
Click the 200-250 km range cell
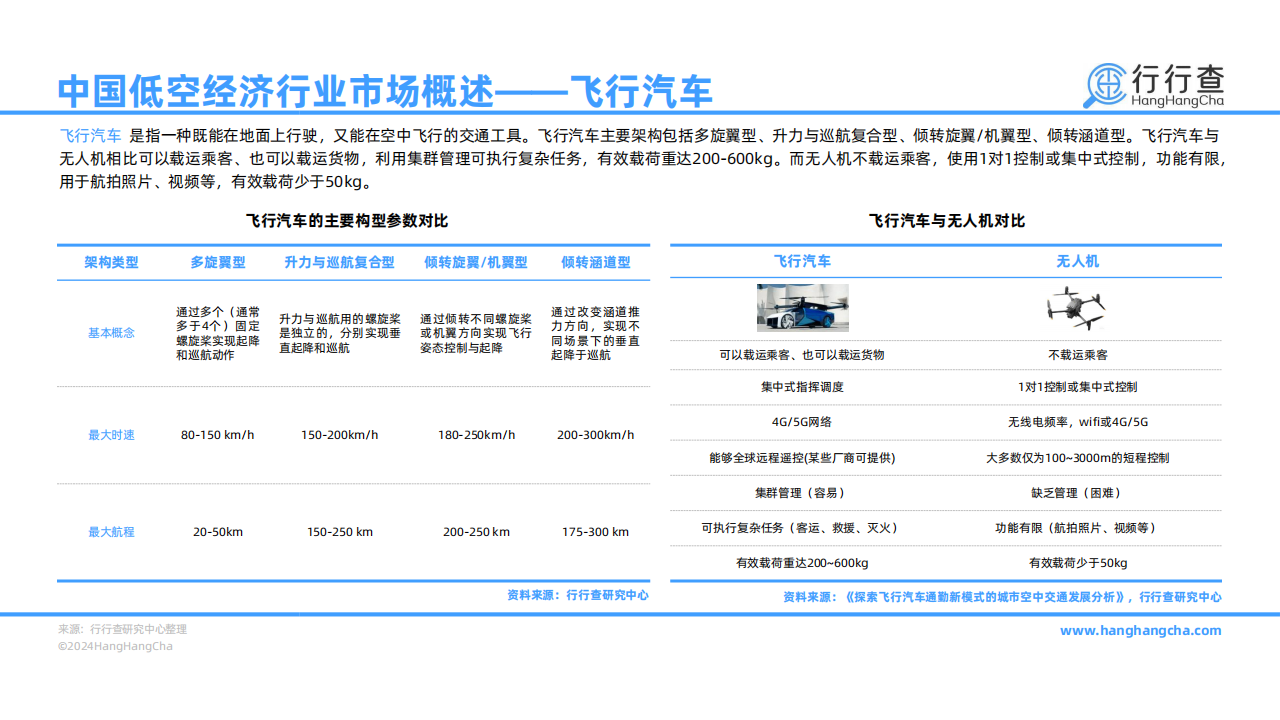click(x=477, y=532)
